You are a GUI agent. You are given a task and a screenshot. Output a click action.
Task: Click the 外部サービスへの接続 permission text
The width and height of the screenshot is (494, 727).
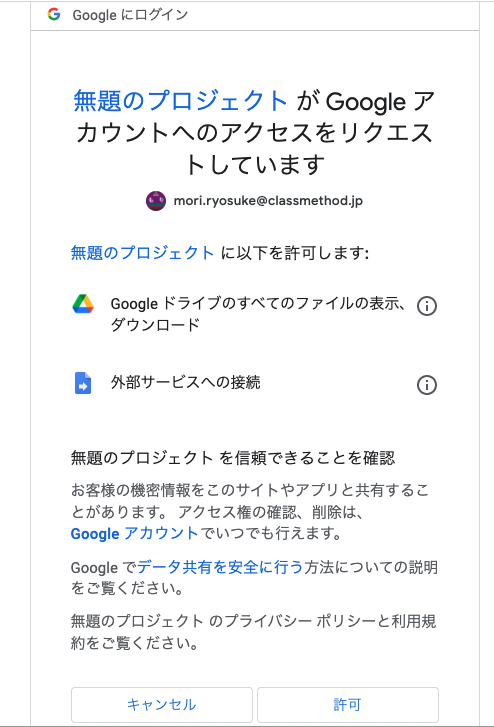point(186,383)
